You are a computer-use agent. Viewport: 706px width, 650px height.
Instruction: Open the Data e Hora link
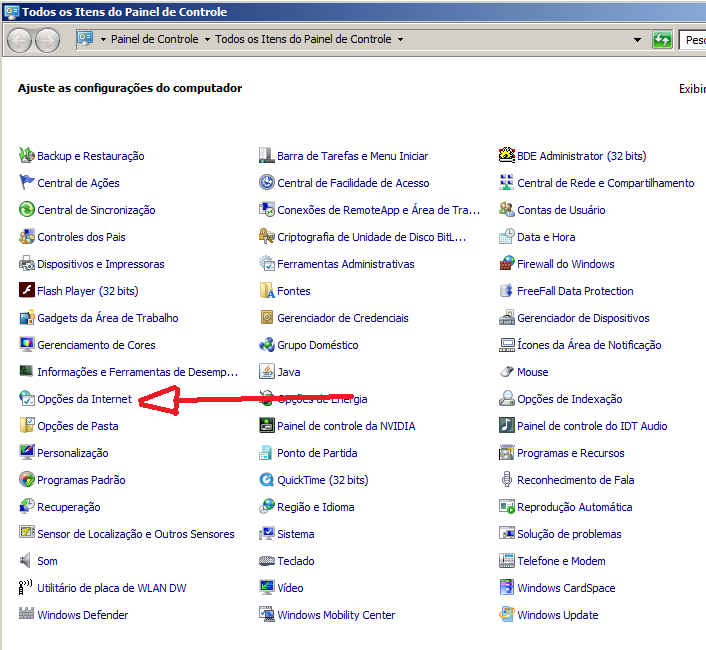pos(546,237)
